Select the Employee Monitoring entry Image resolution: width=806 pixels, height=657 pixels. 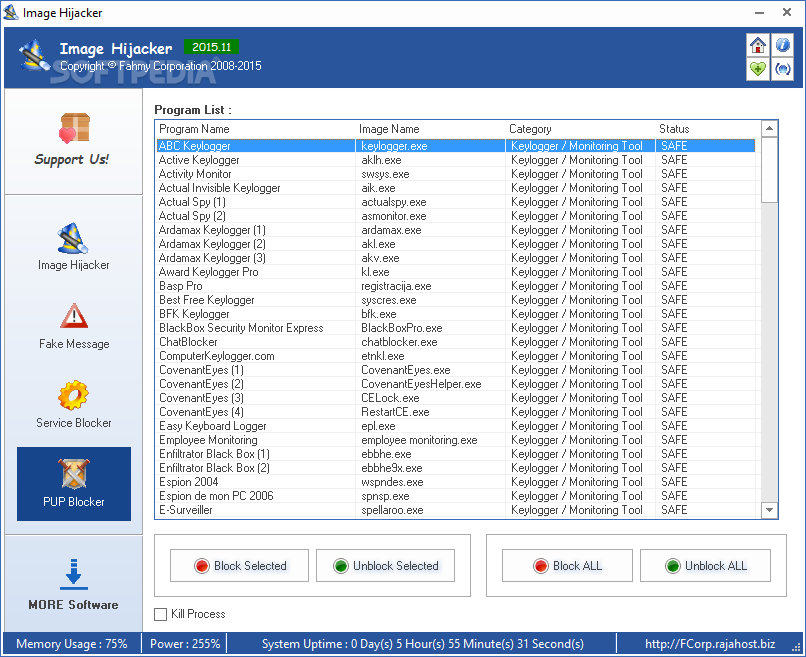[x=456, y=440]
